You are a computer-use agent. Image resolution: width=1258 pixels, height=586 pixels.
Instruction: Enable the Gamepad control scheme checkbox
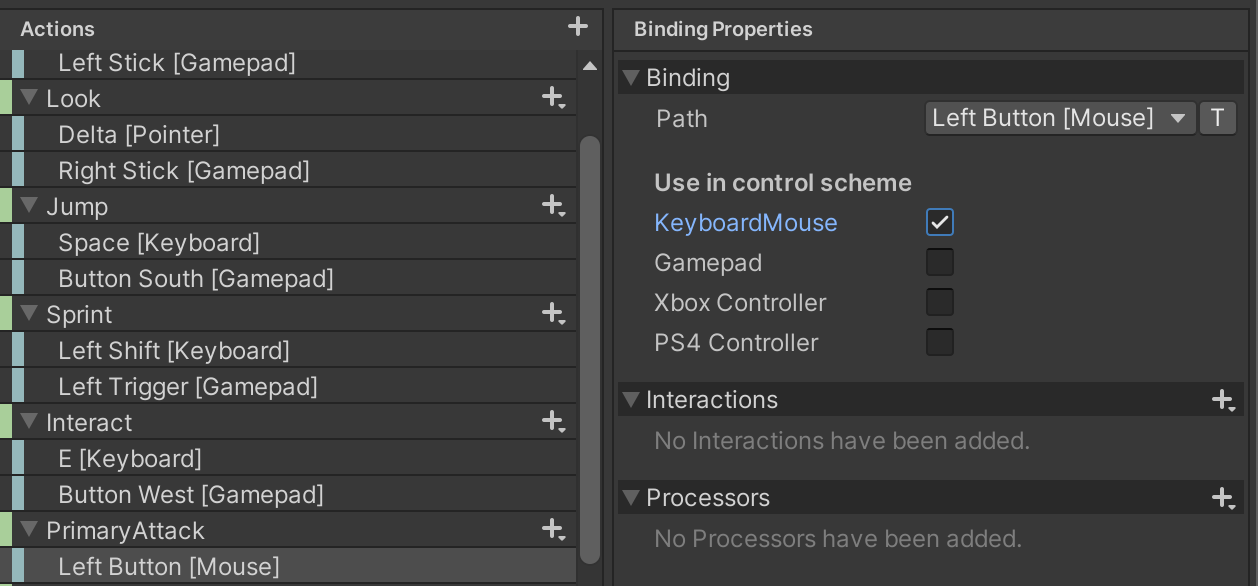coord(940,262)
